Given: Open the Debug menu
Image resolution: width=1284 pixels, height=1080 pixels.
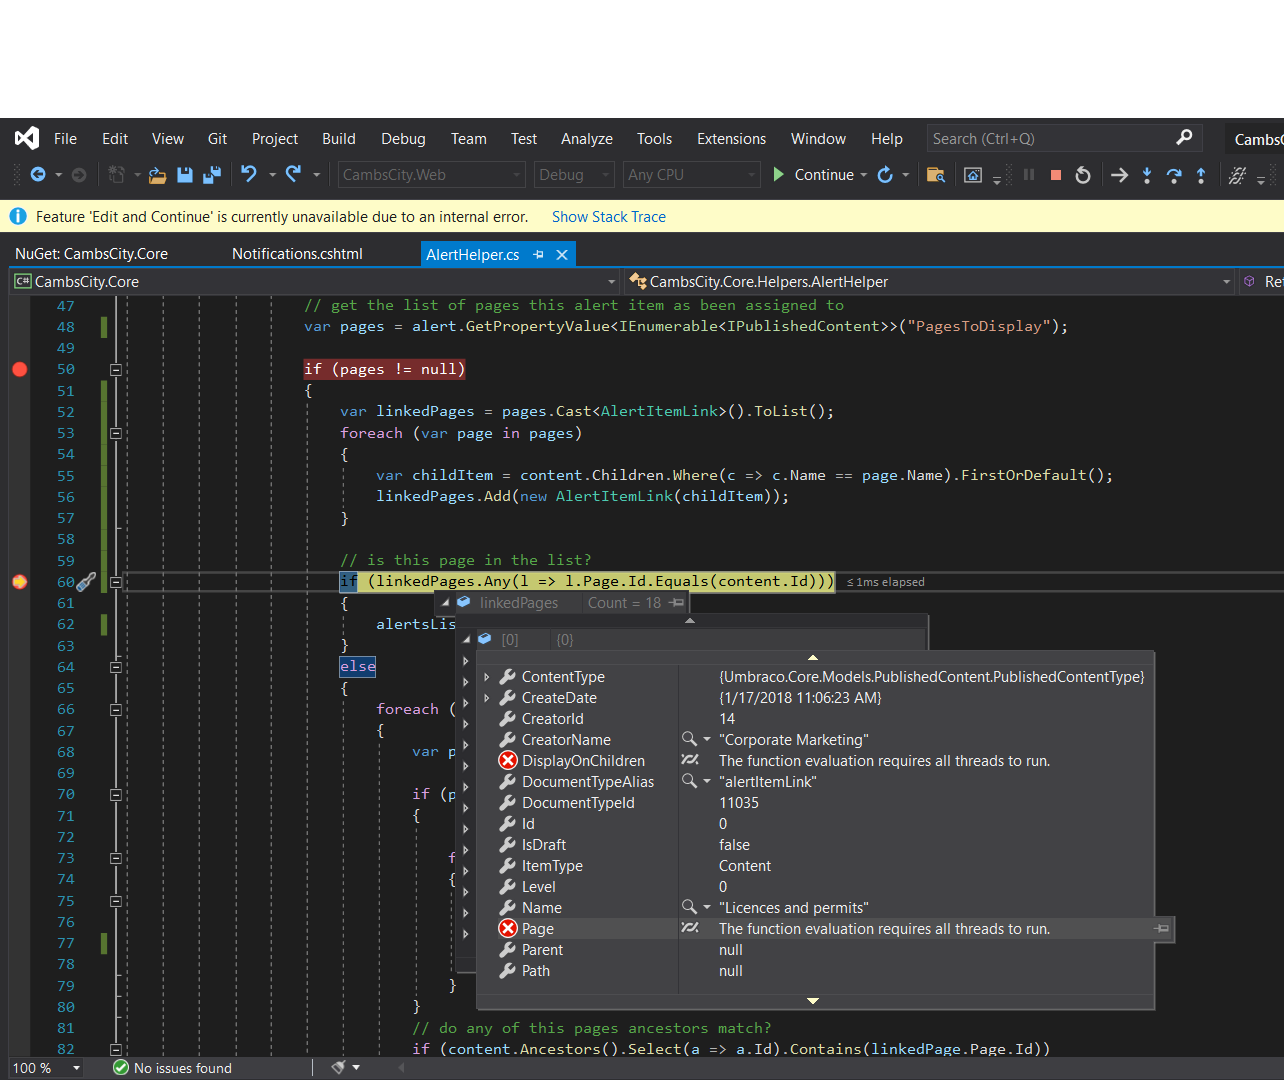Looking at the screenshot, I should [403, 139].
